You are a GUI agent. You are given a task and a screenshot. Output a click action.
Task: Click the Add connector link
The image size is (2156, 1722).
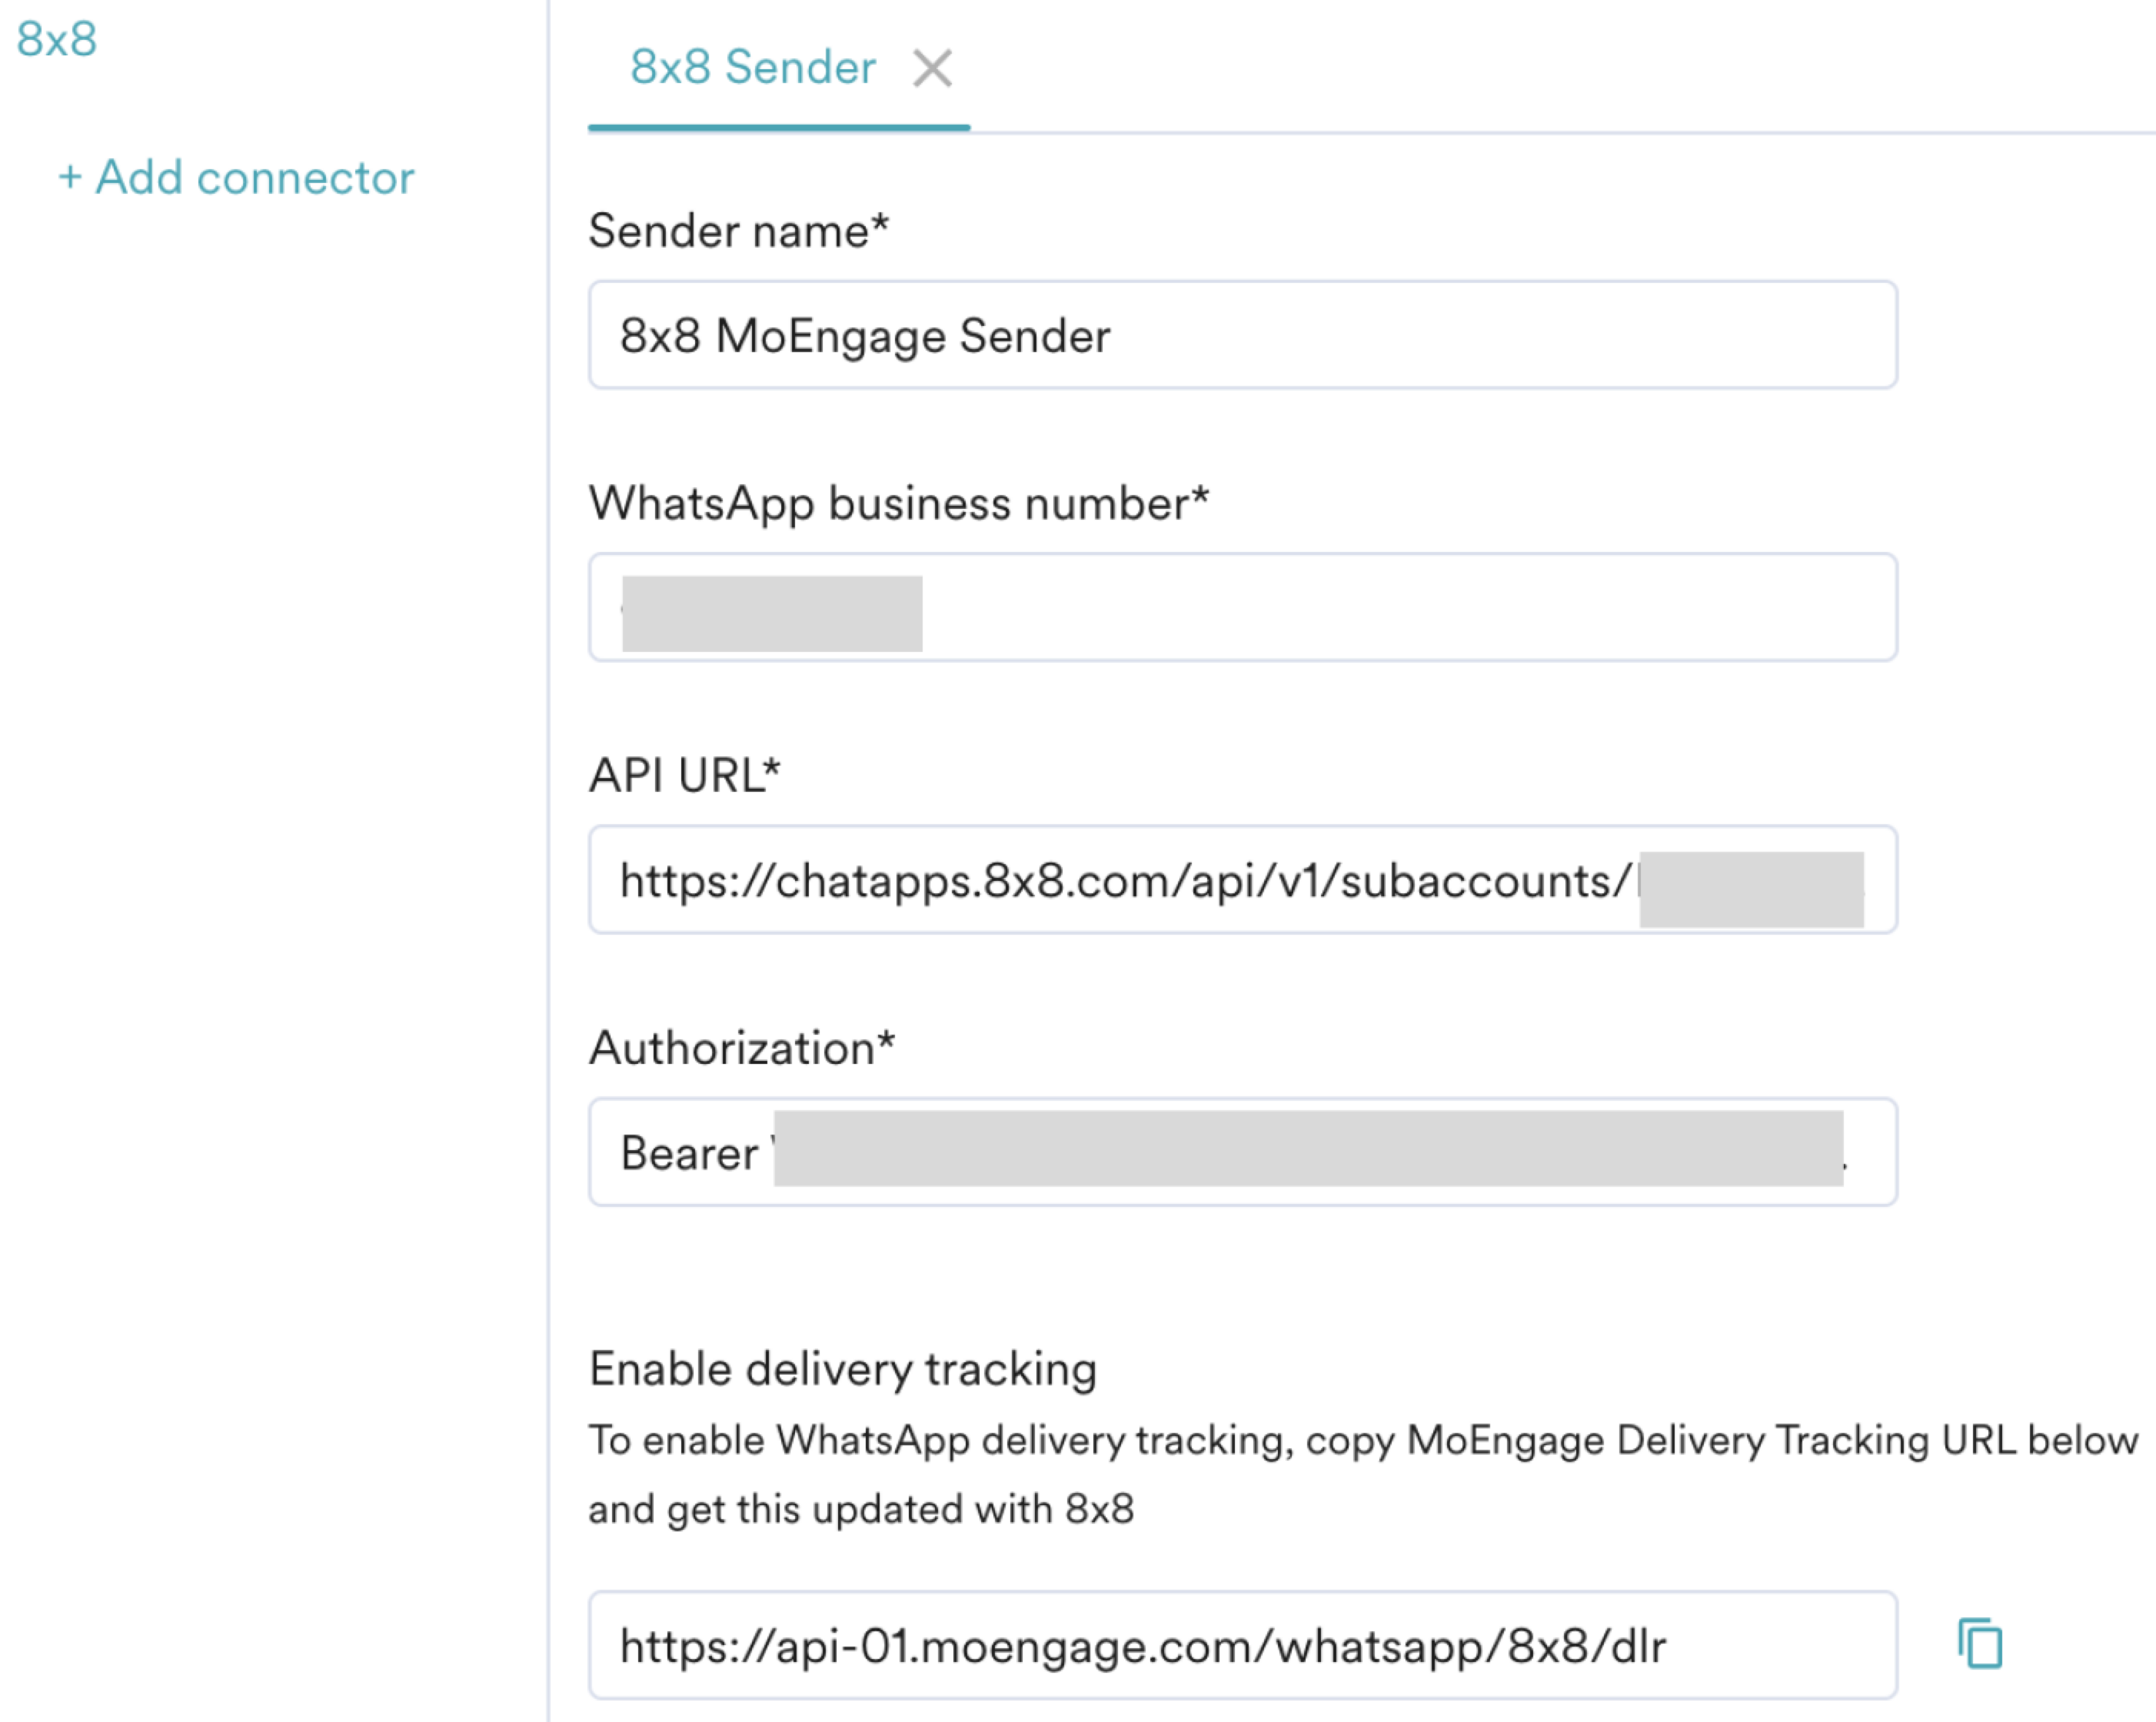click(236, 178)
